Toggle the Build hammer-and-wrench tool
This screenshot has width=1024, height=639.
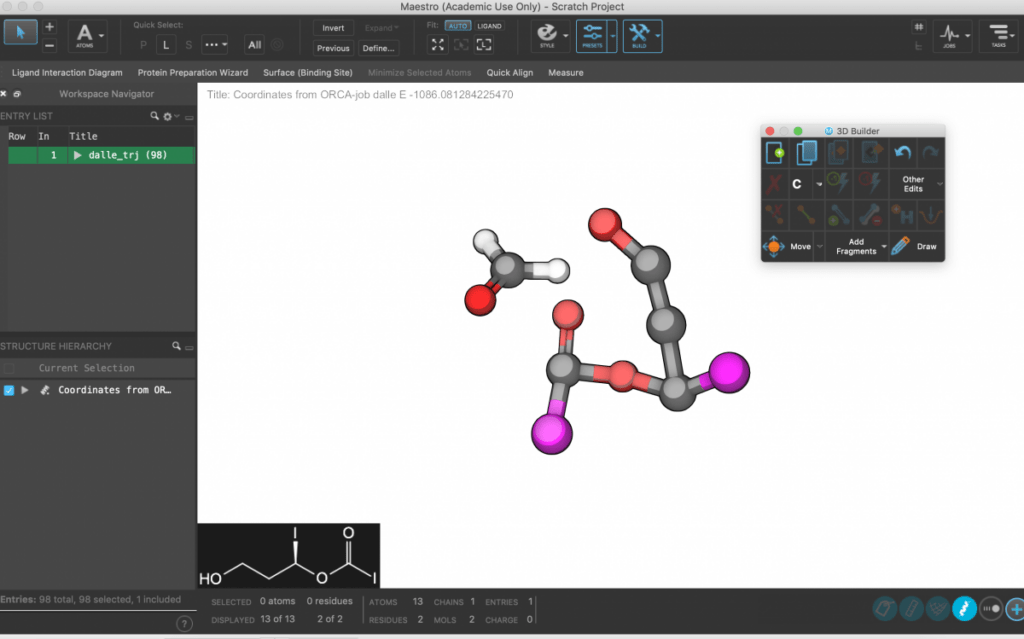(x=639, y=35)
